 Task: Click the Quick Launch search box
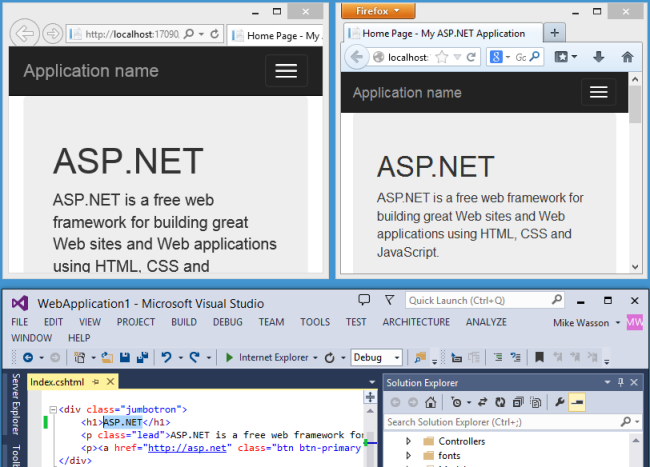484,300
